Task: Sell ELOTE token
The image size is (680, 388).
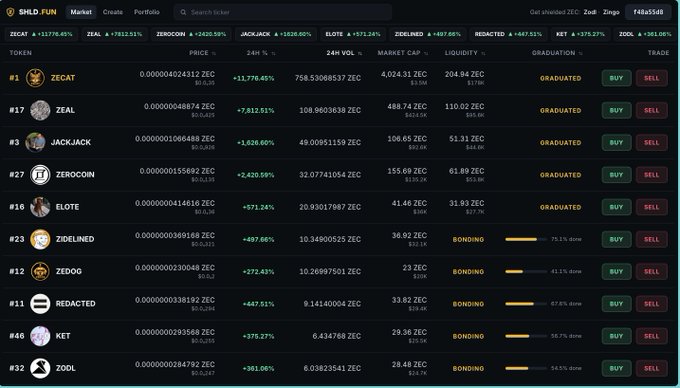Action: [x=651, y=207]
